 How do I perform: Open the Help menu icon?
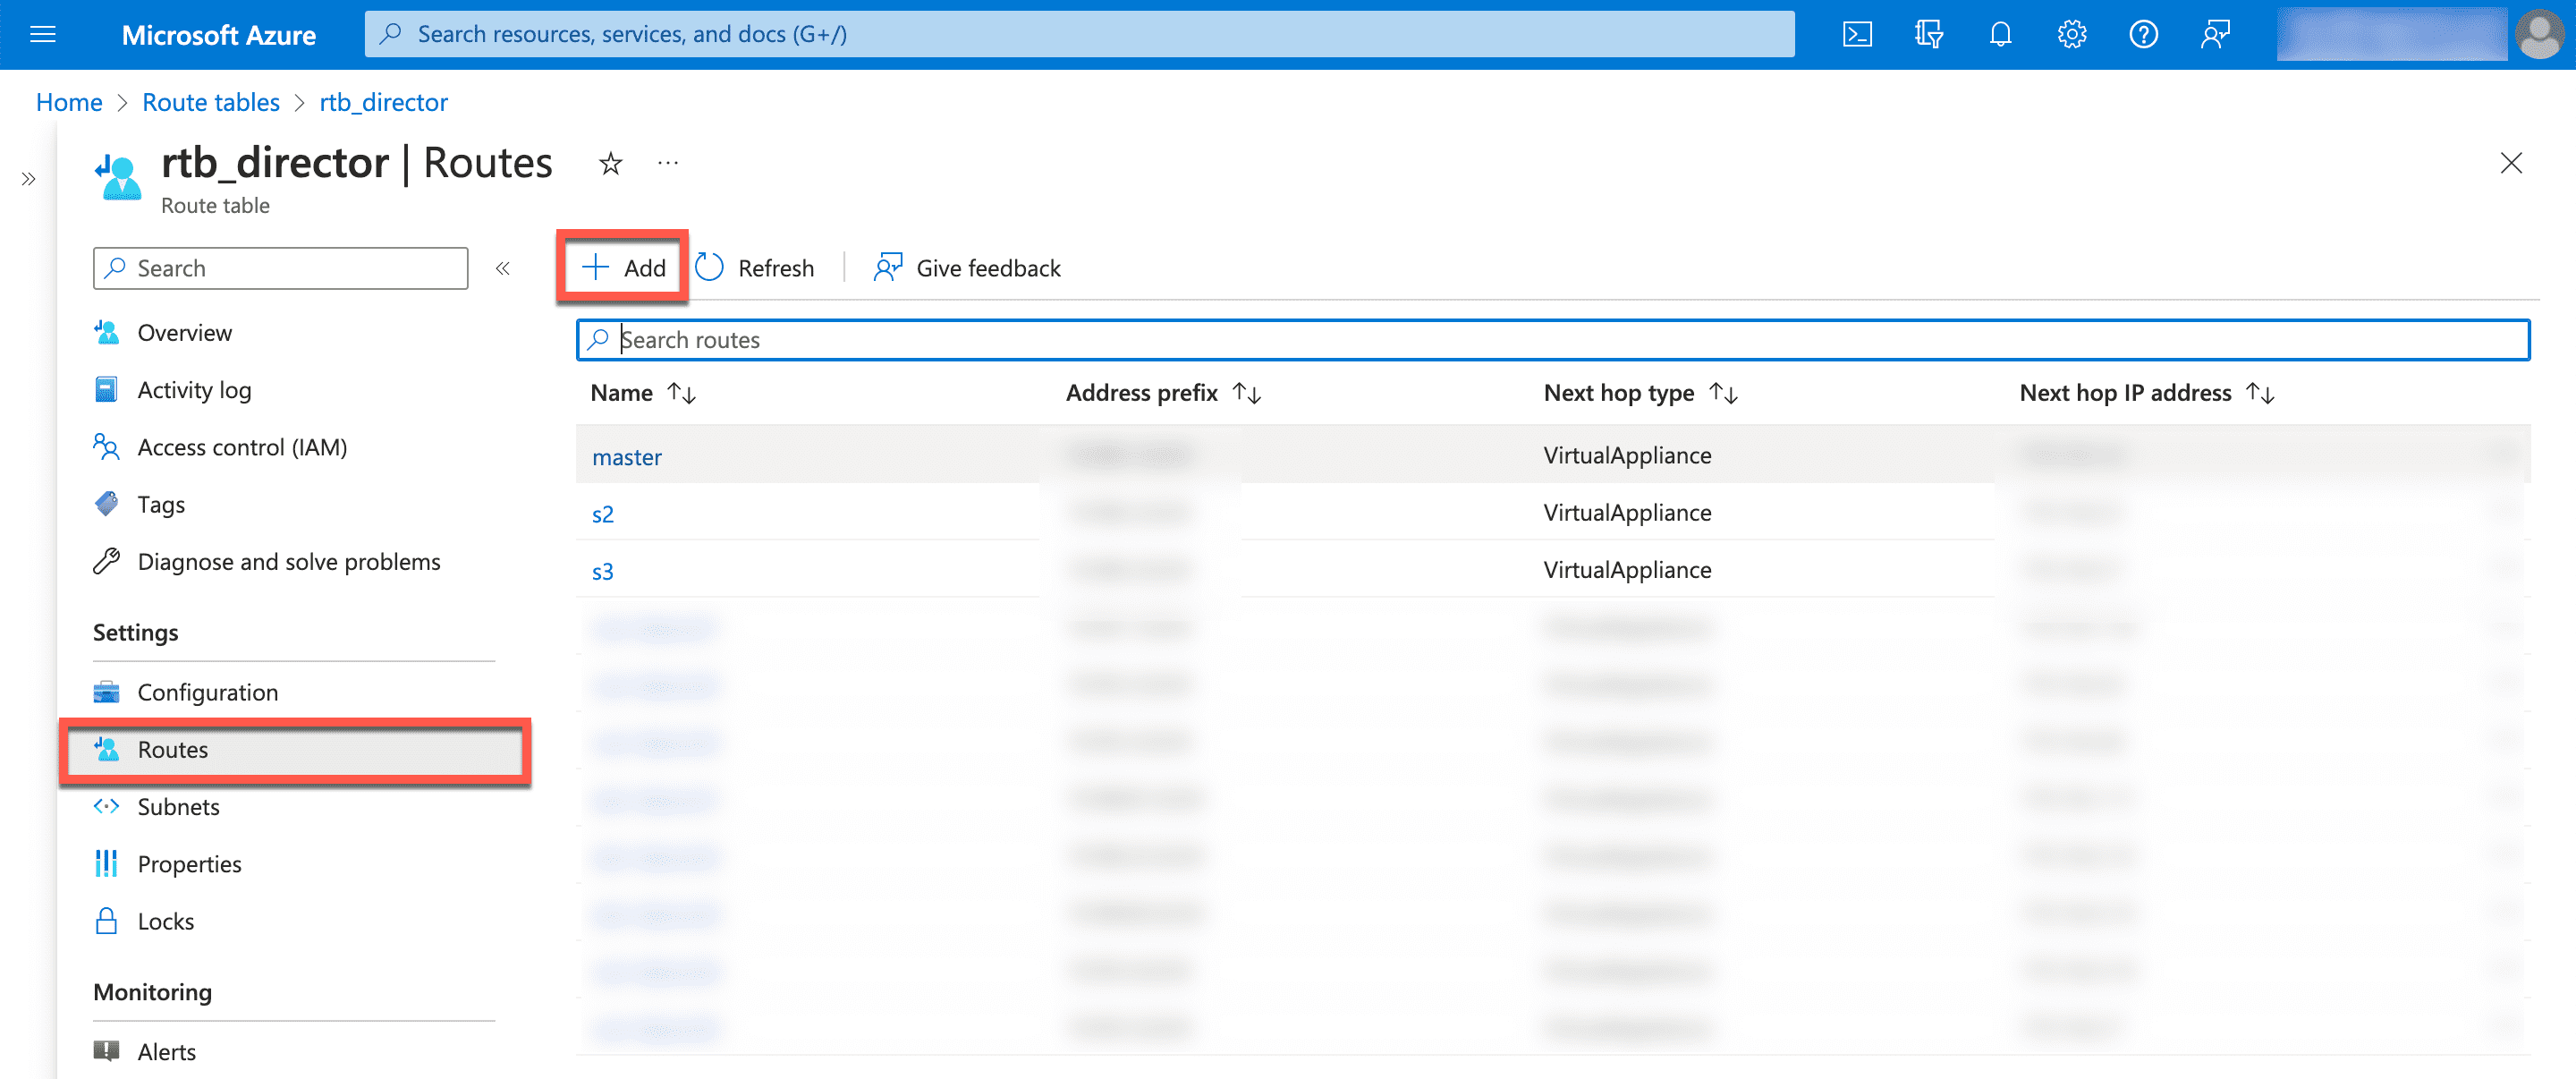point(2144,33)
